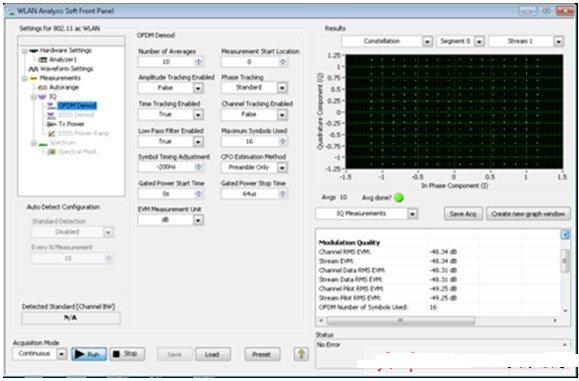579x381 pixels.
Task: Open the Amplitude Tracking Enabled dropdown
Action: (198, 88)
